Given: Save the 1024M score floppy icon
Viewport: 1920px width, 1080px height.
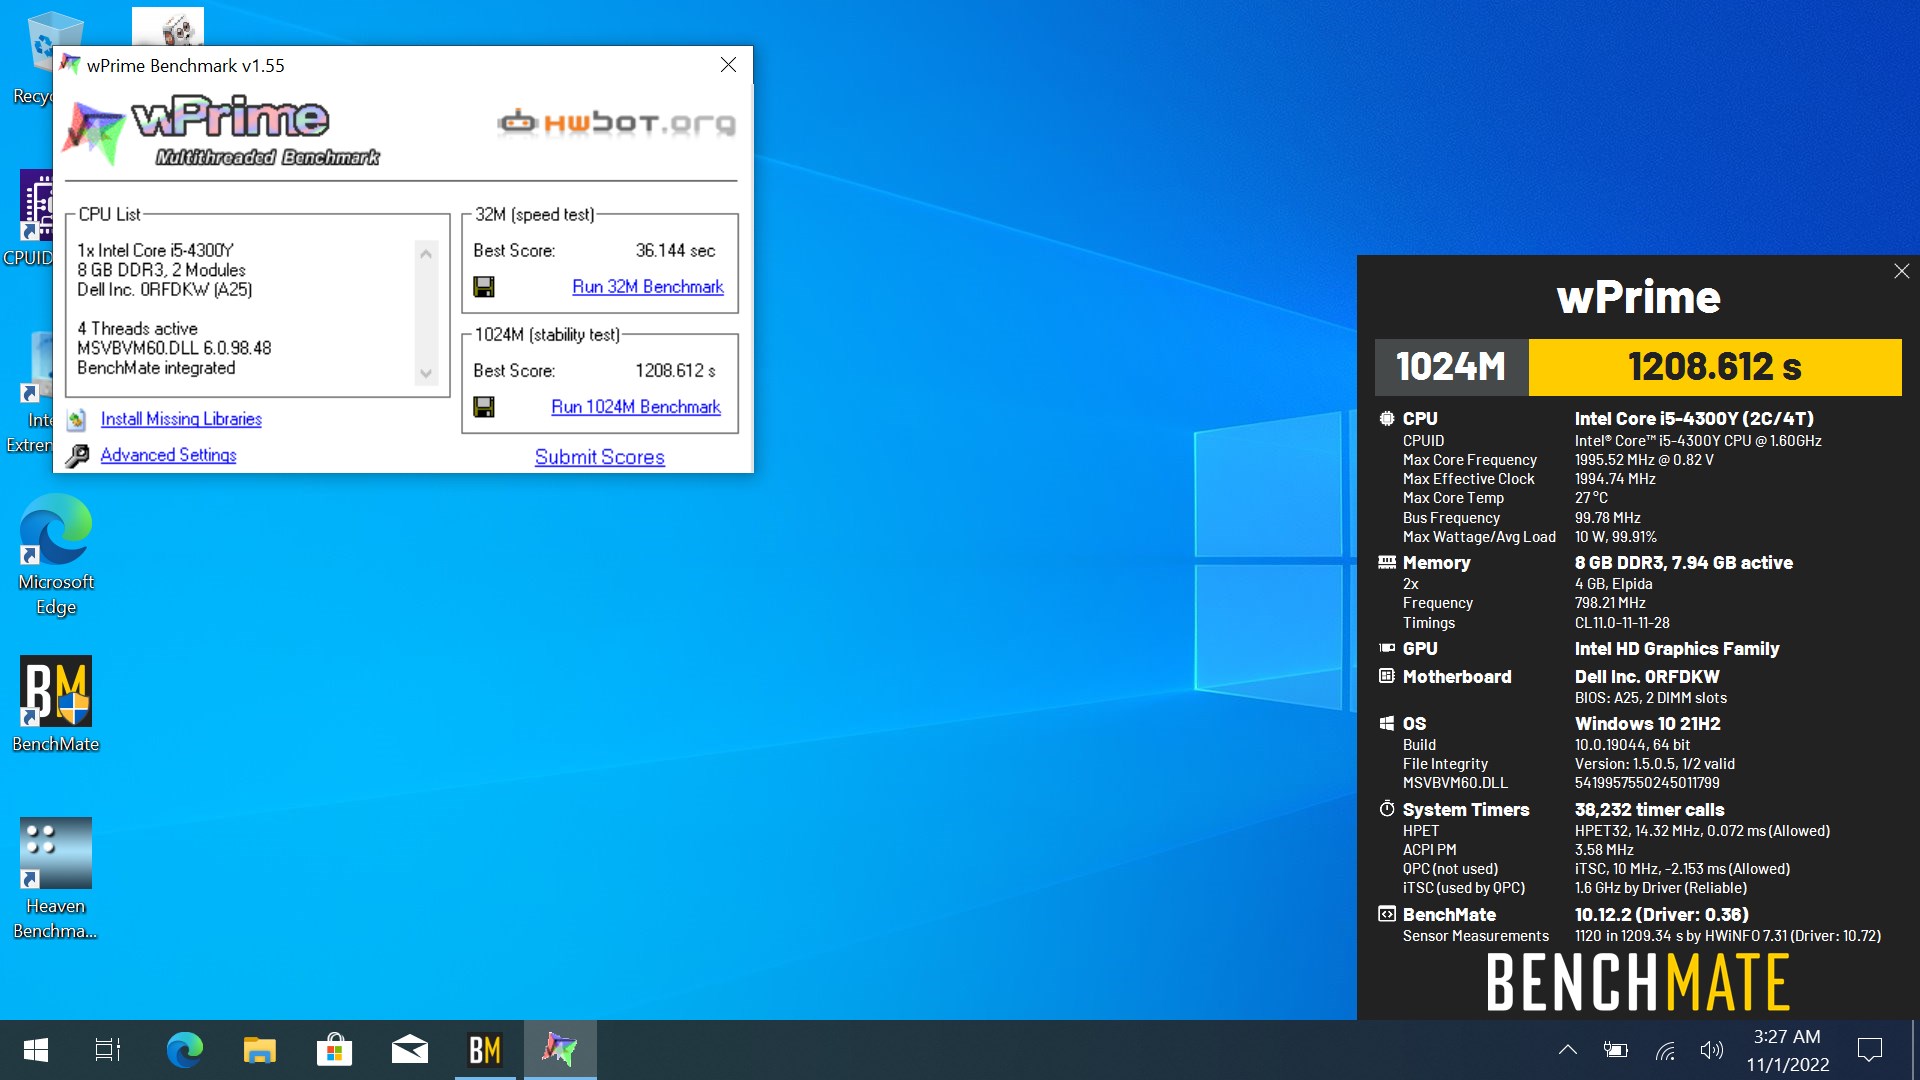Looking at the screenshot, I should click(484, 407).
